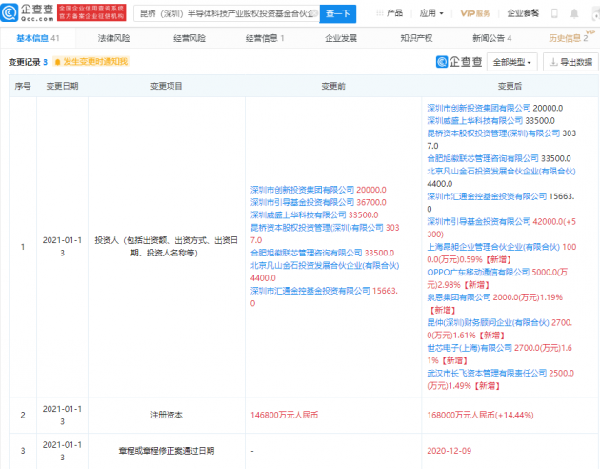Image resolution: width=600 pixels, height=469 pixels.
Task: Click the notification bell icon
Action: tap(574, 14)
